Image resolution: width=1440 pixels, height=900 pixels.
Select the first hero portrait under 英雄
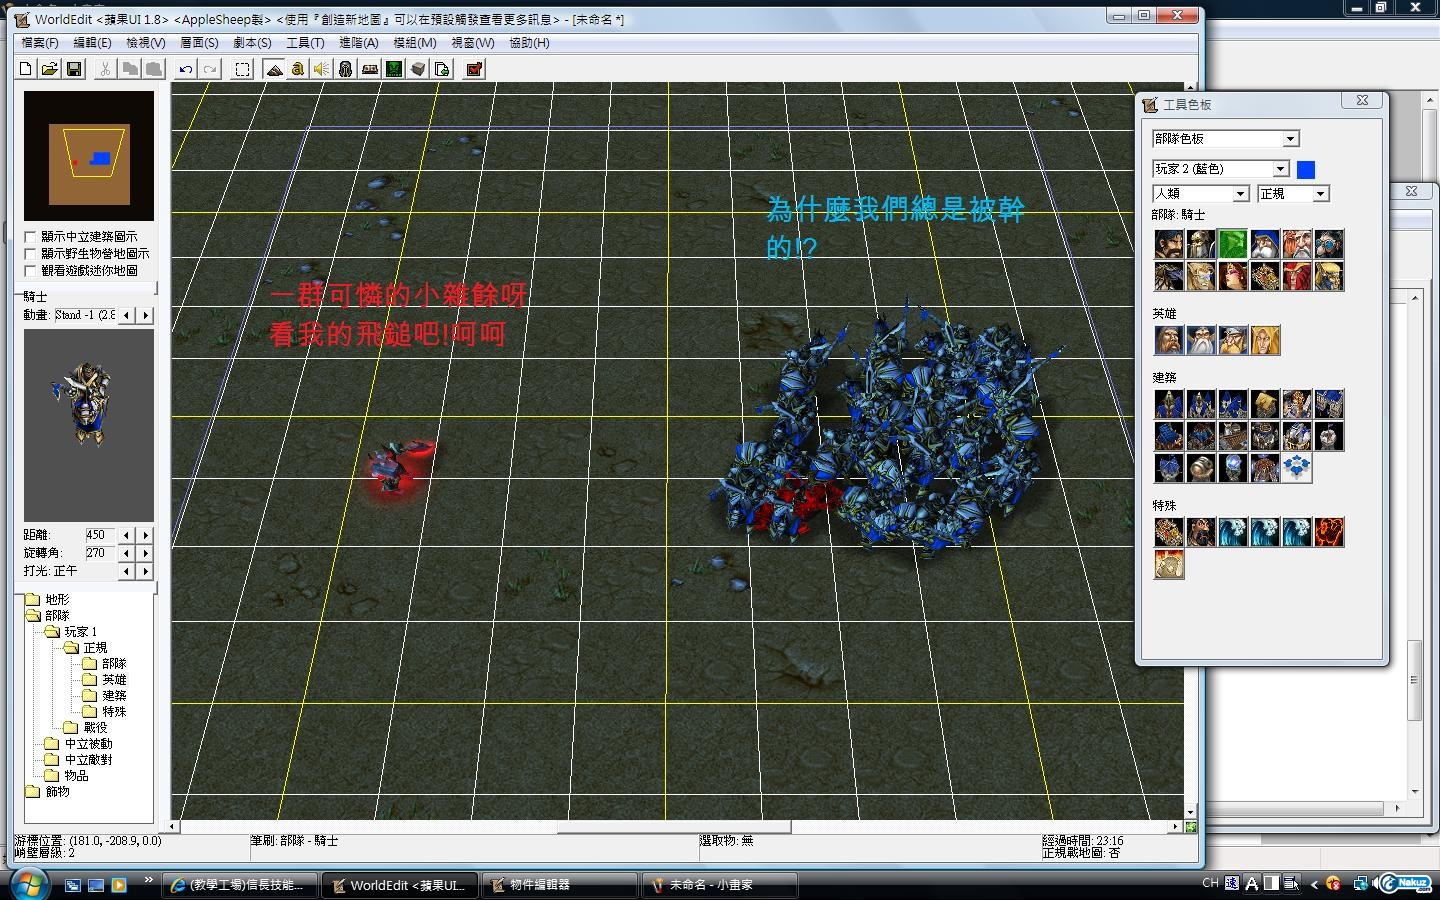[x=1169, y=340]
